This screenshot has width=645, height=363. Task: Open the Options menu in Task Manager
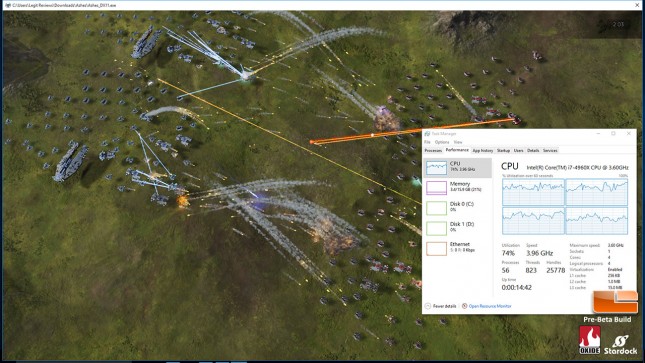442,142
